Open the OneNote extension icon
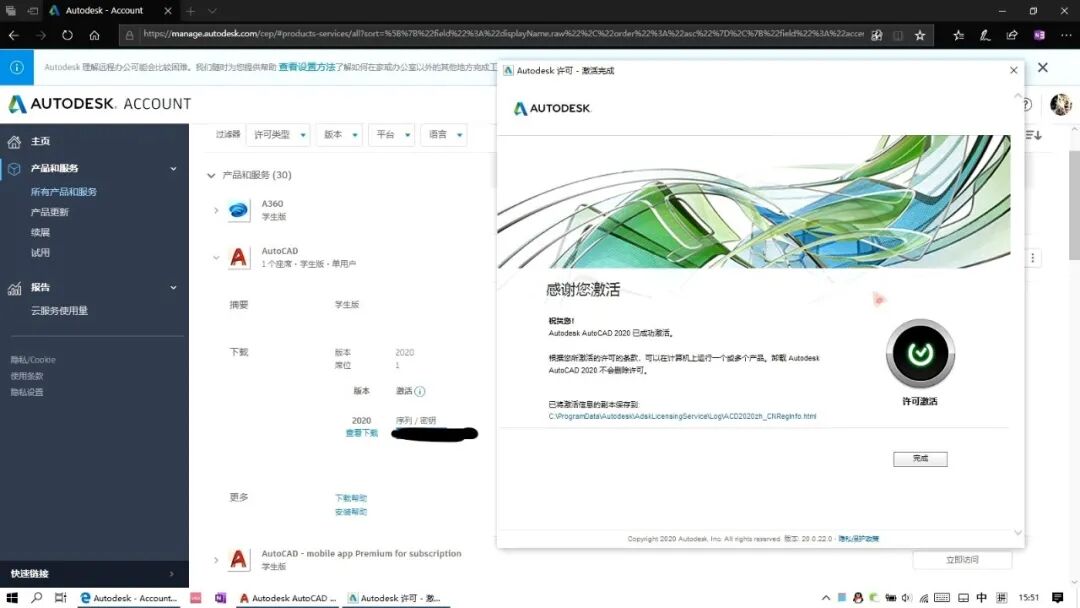 [x=1039, y=35]
